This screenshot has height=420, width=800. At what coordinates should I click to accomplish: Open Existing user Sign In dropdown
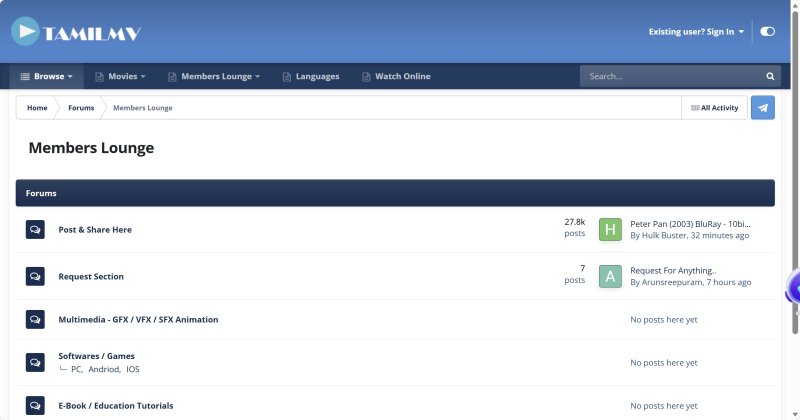point(696,32)
